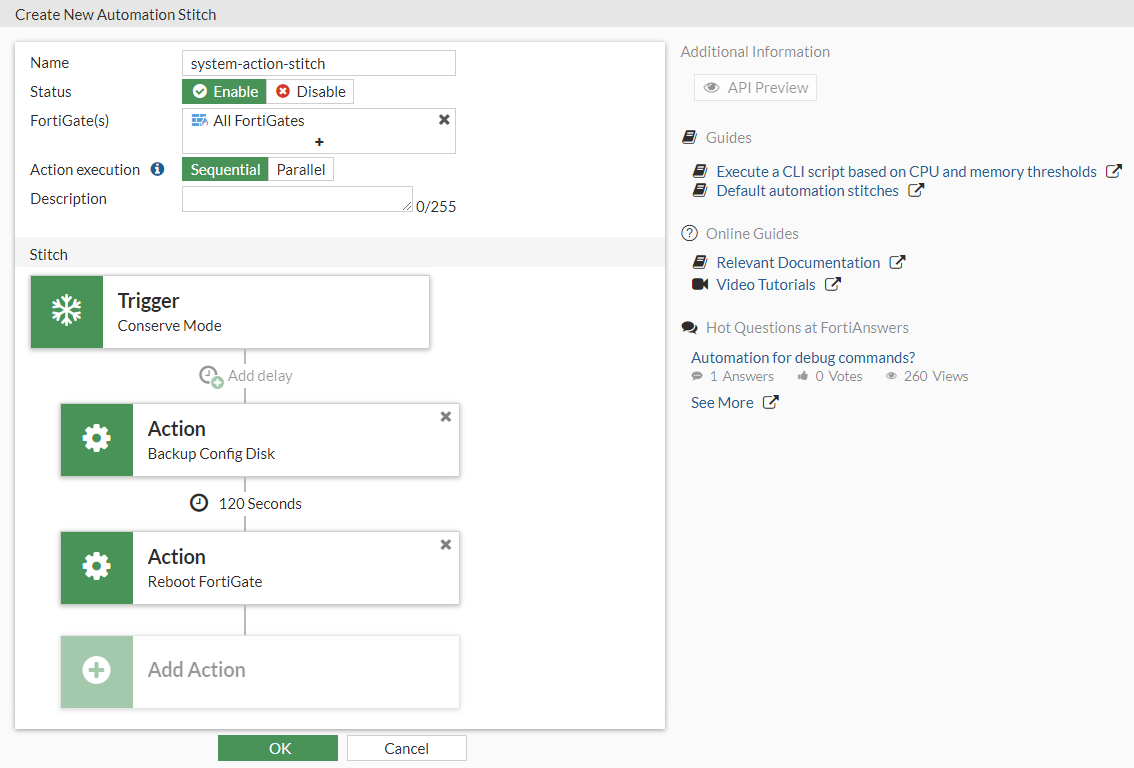
Task: Click the Reboot FortiGate gear icon
Action: [97, 568]
